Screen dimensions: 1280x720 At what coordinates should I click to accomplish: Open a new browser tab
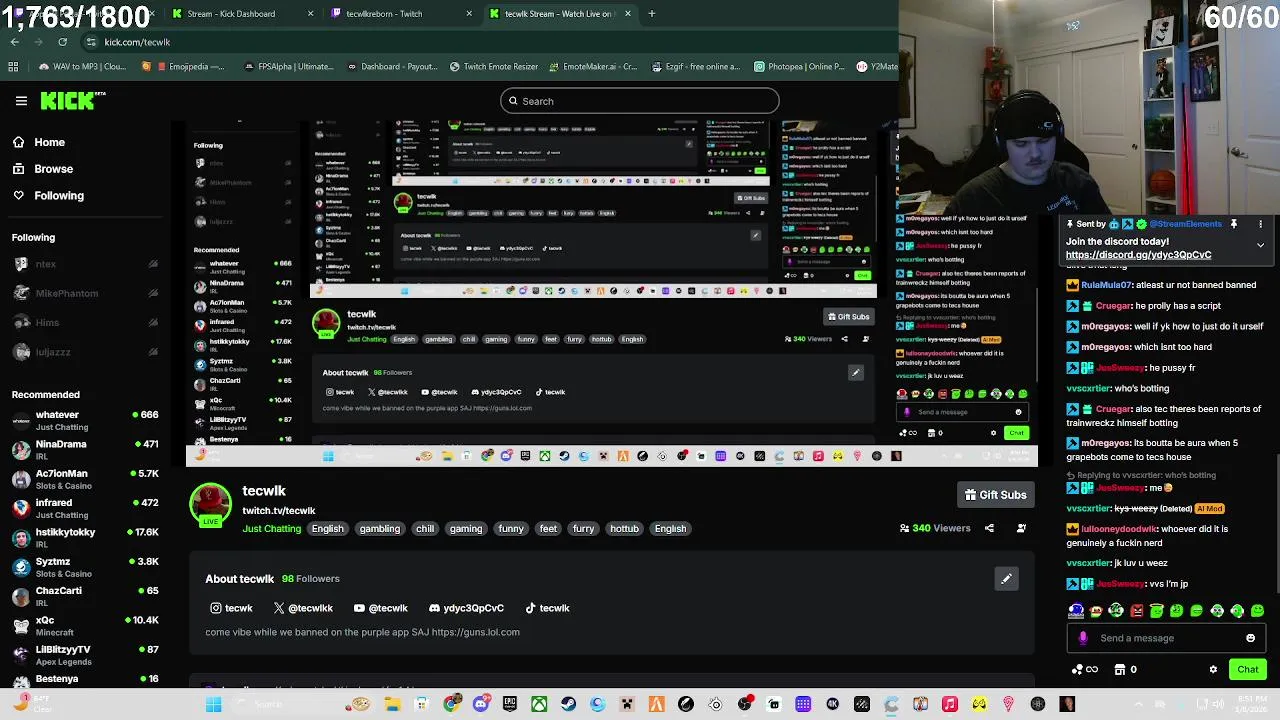coord(652,14)
